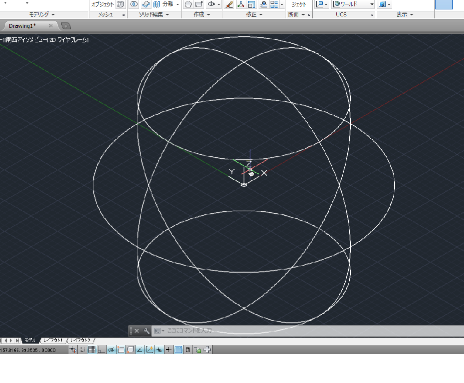This screenshot has width=464, height=383.
Task: Select the モデル layout tab
Action: 30,340
